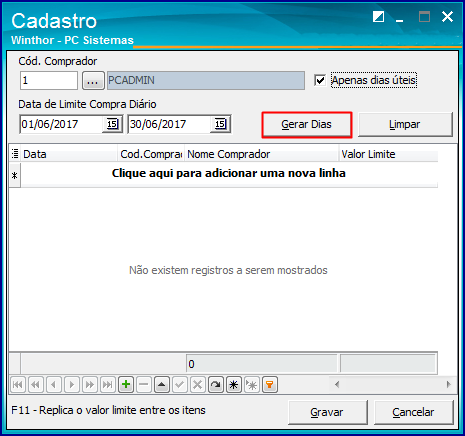Image resolution: width=465 pixels, height=436 pixels.
Task: Click the next record arrow icon
Action: click(72, 385)
